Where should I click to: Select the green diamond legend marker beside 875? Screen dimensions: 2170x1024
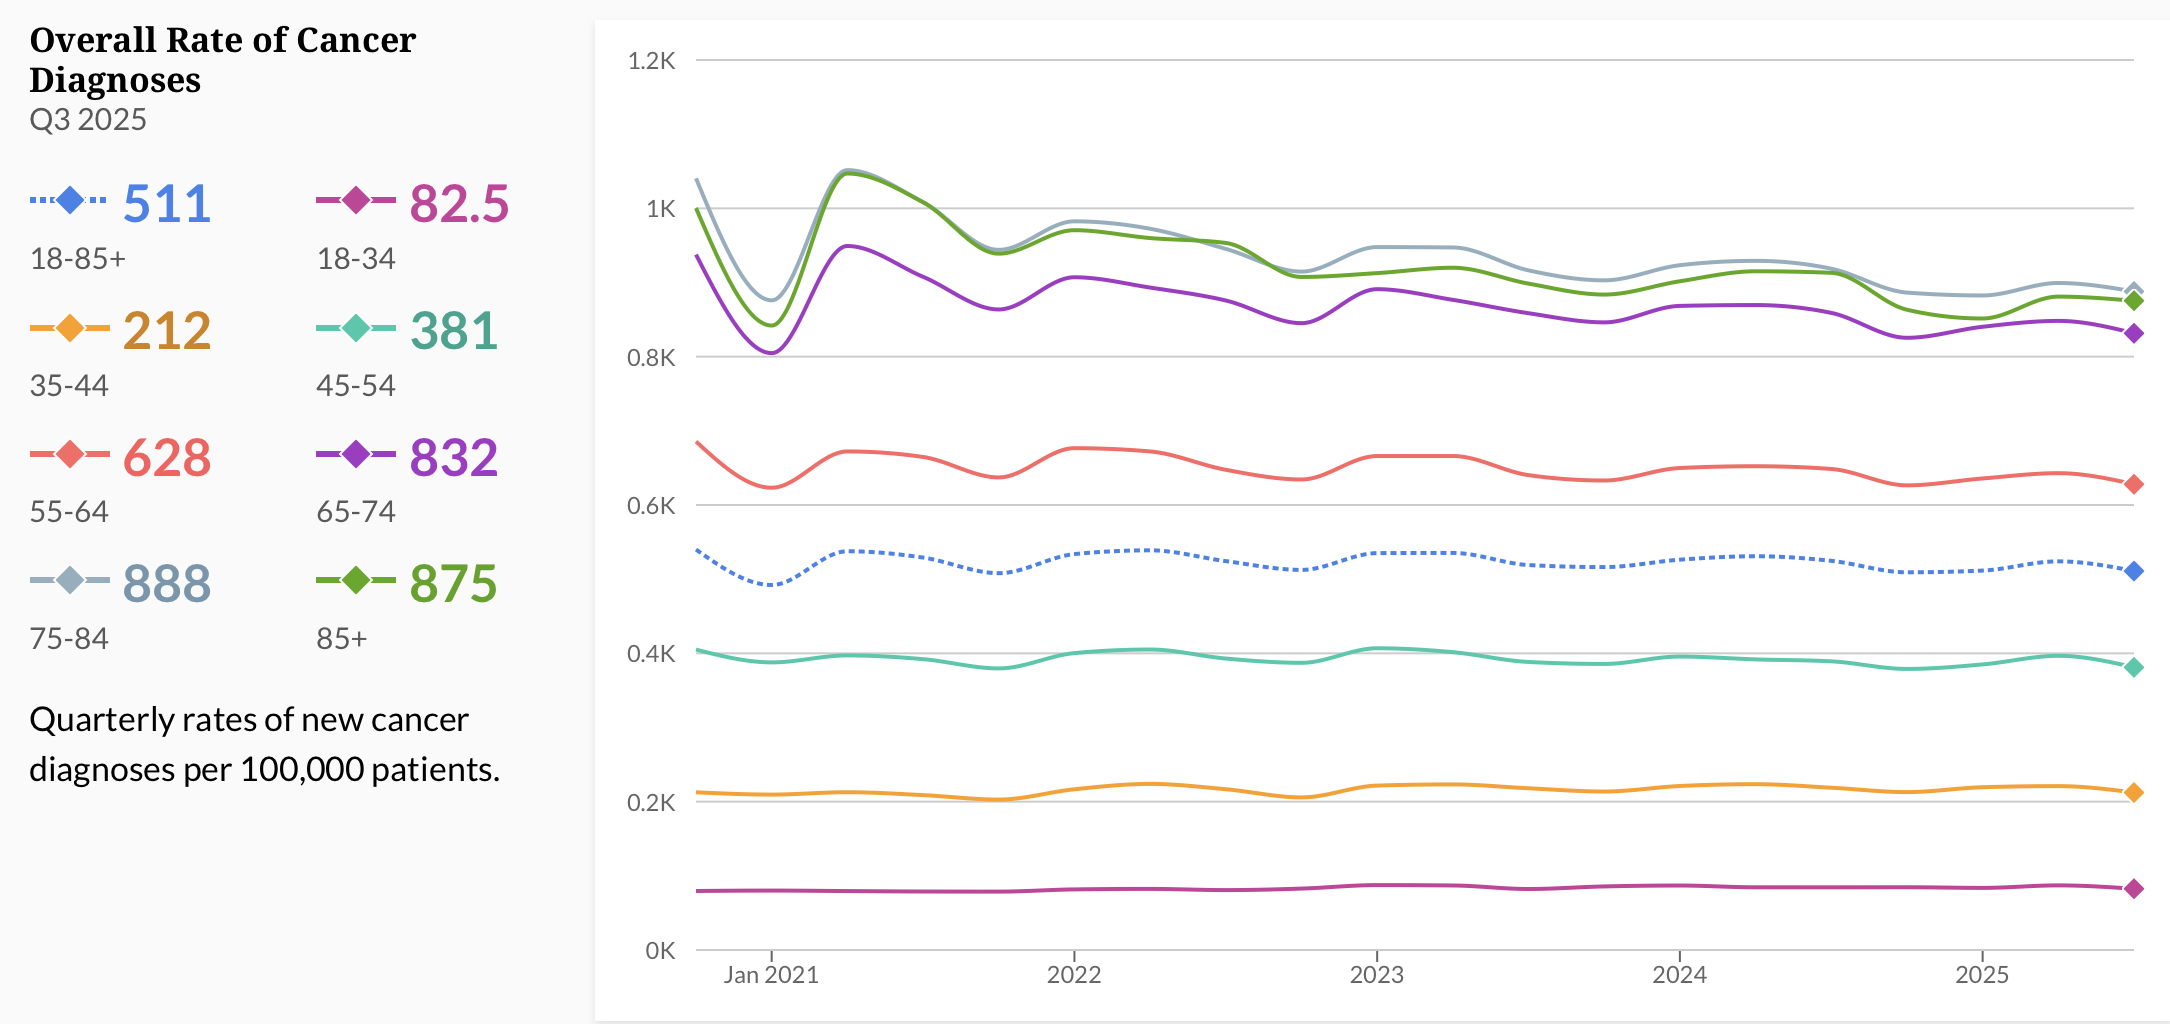356,581
